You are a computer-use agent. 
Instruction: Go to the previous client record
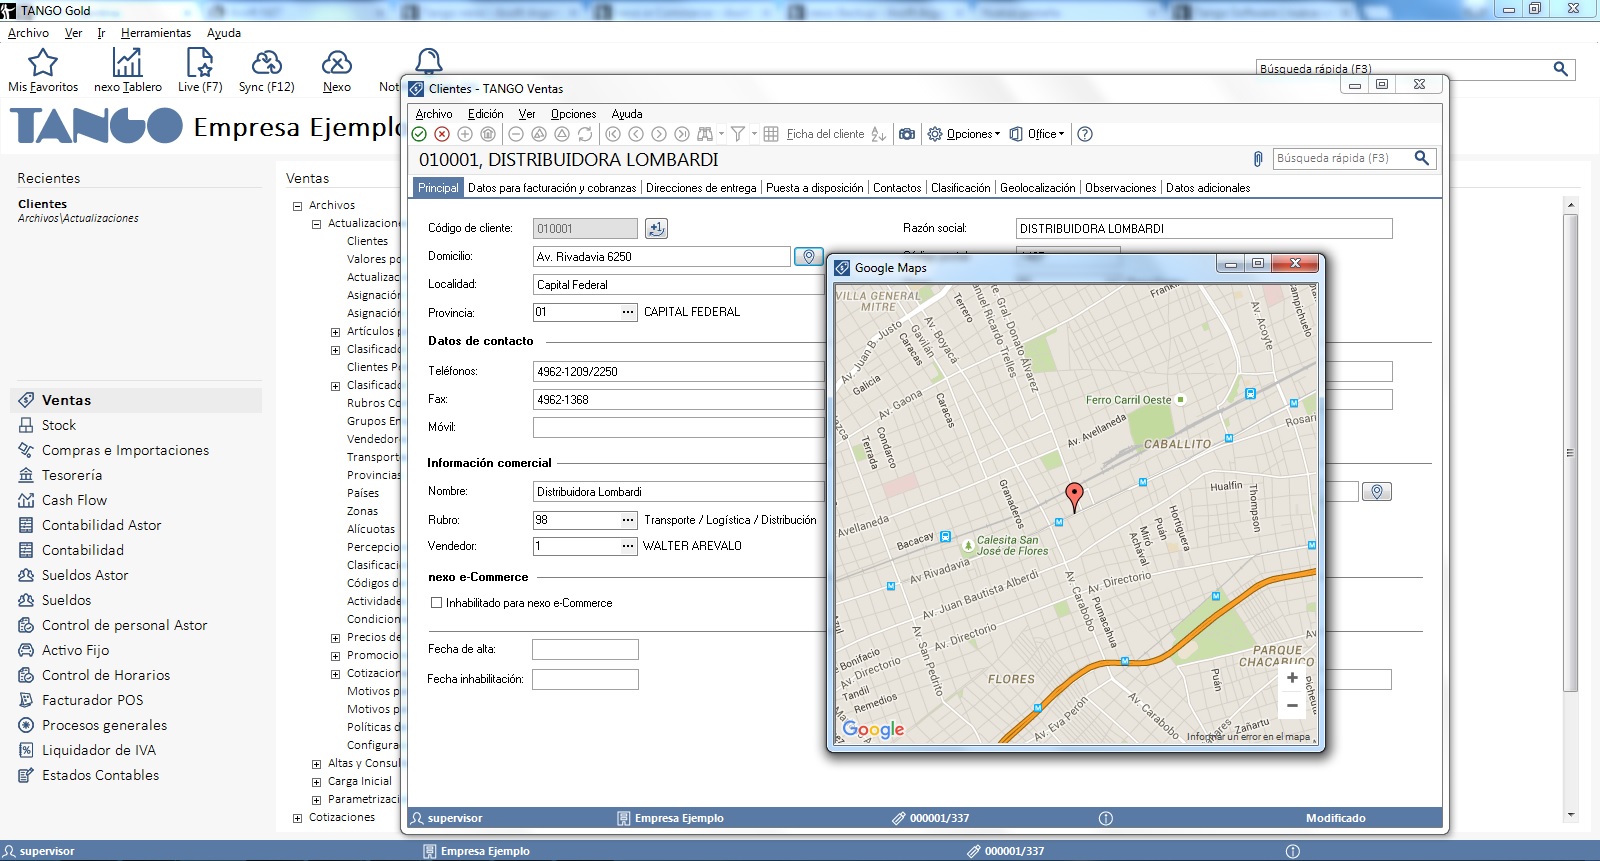point(636,134)
